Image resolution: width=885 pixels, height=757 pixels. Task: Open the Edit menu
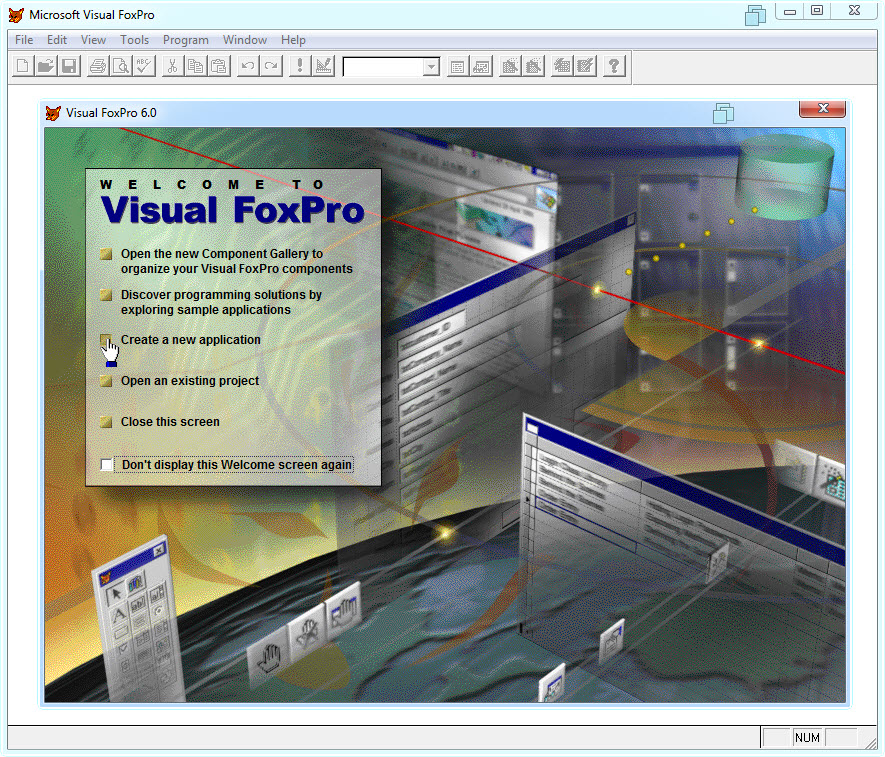tap(56, 40)
